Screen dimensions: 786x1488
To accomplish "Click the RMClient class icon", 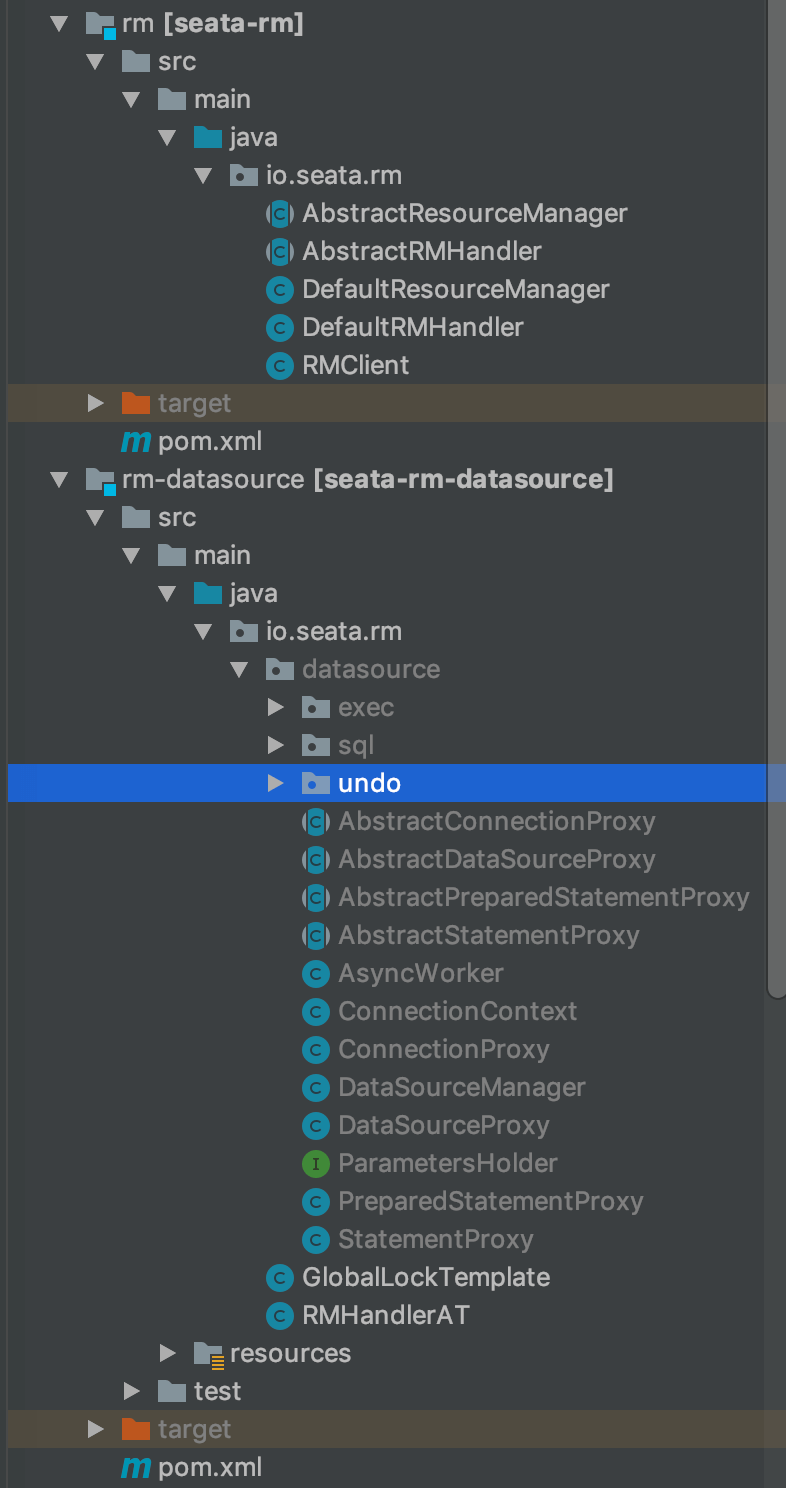I will [280, 366].
